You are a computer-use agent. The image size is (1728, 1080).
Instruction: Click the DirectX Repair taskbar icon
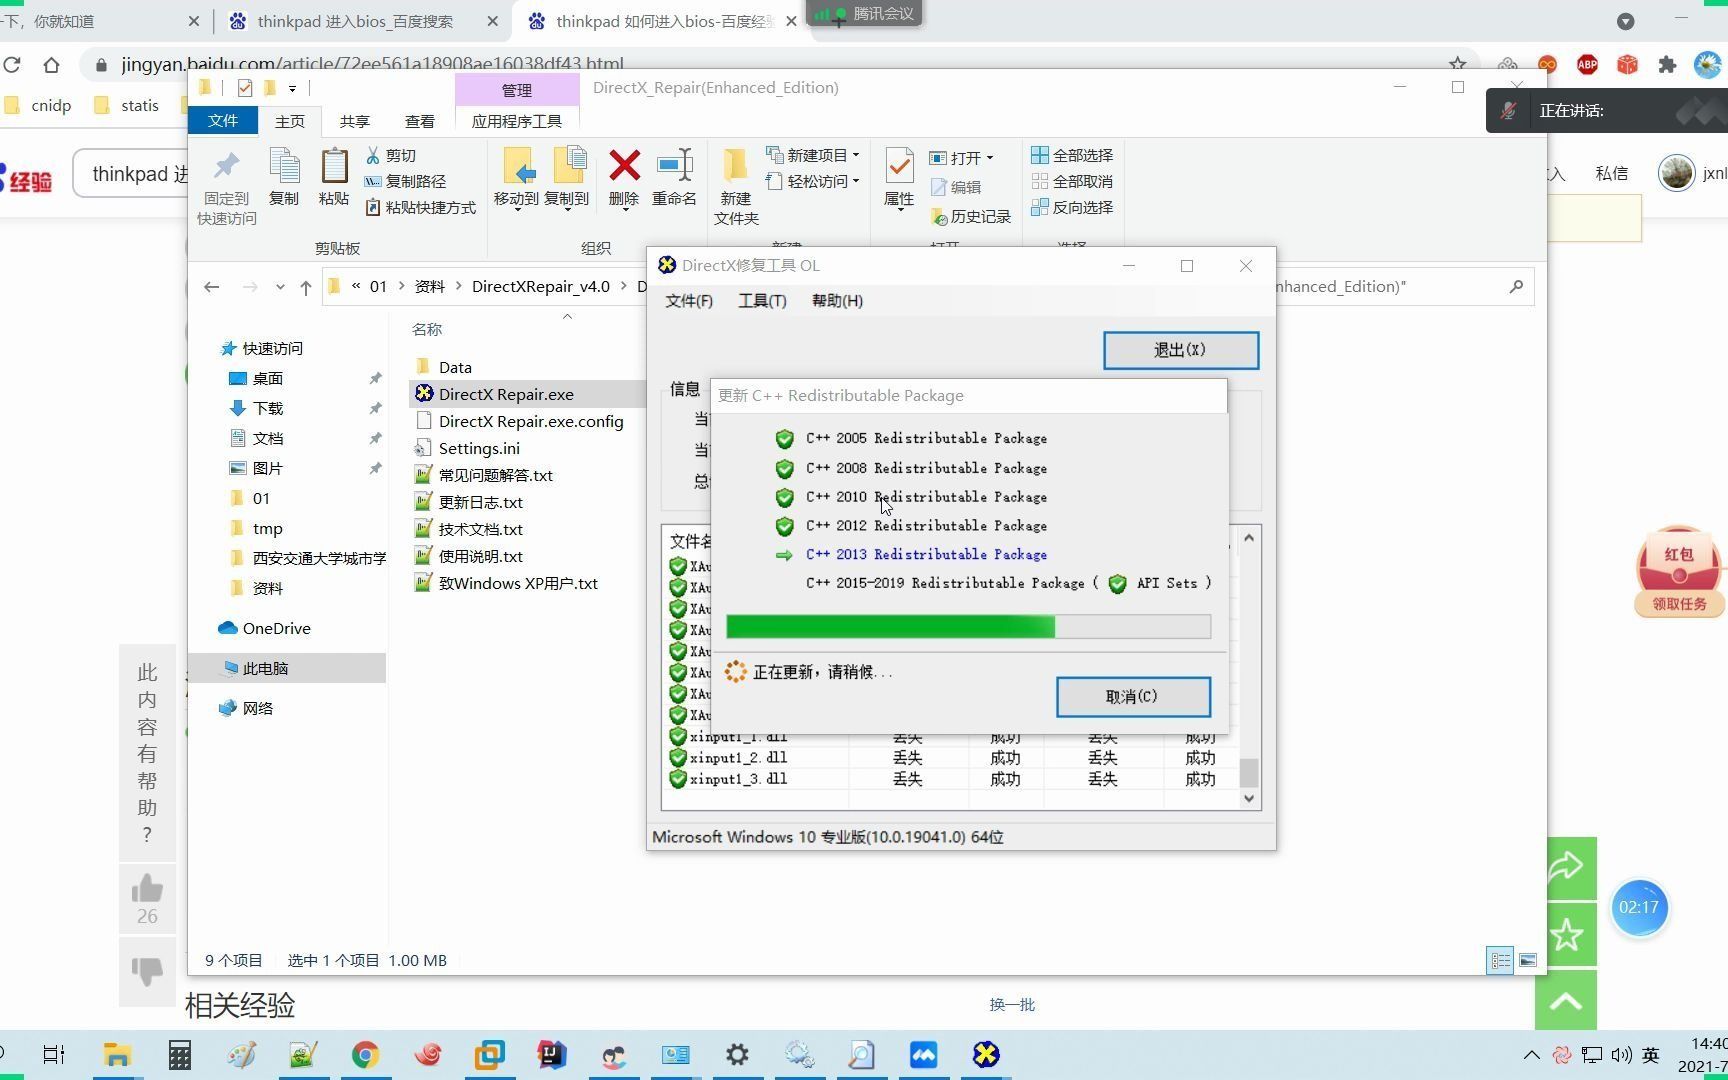coord(986,1055)
